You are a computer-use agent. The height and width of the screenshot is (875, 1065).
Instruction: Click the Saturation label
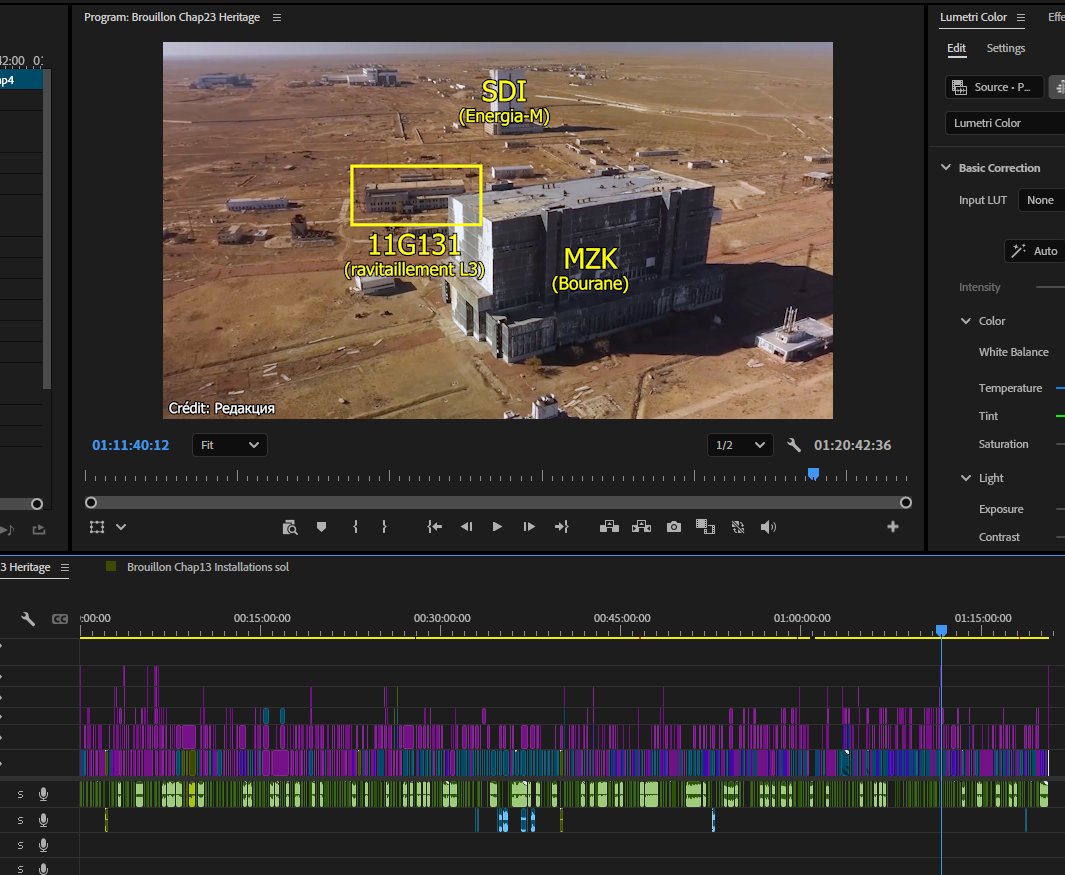point(1003,444)
